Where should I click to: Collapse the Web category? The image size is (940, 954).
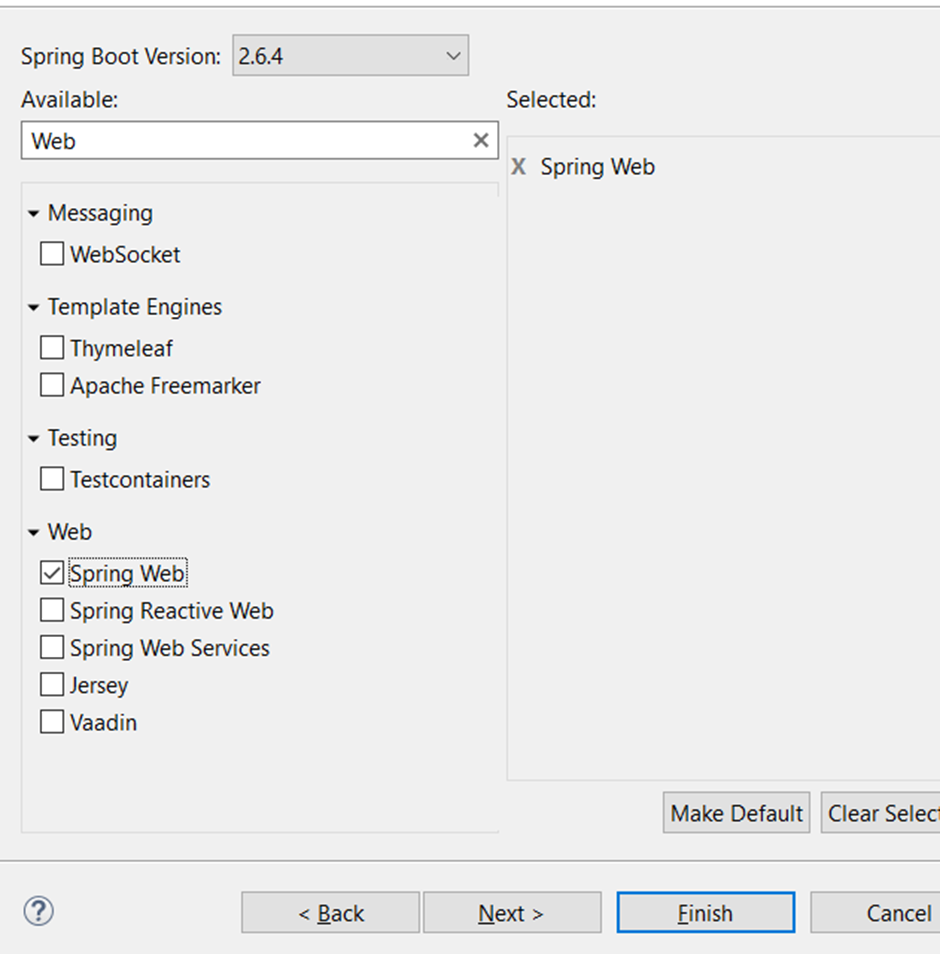point(33,532)
